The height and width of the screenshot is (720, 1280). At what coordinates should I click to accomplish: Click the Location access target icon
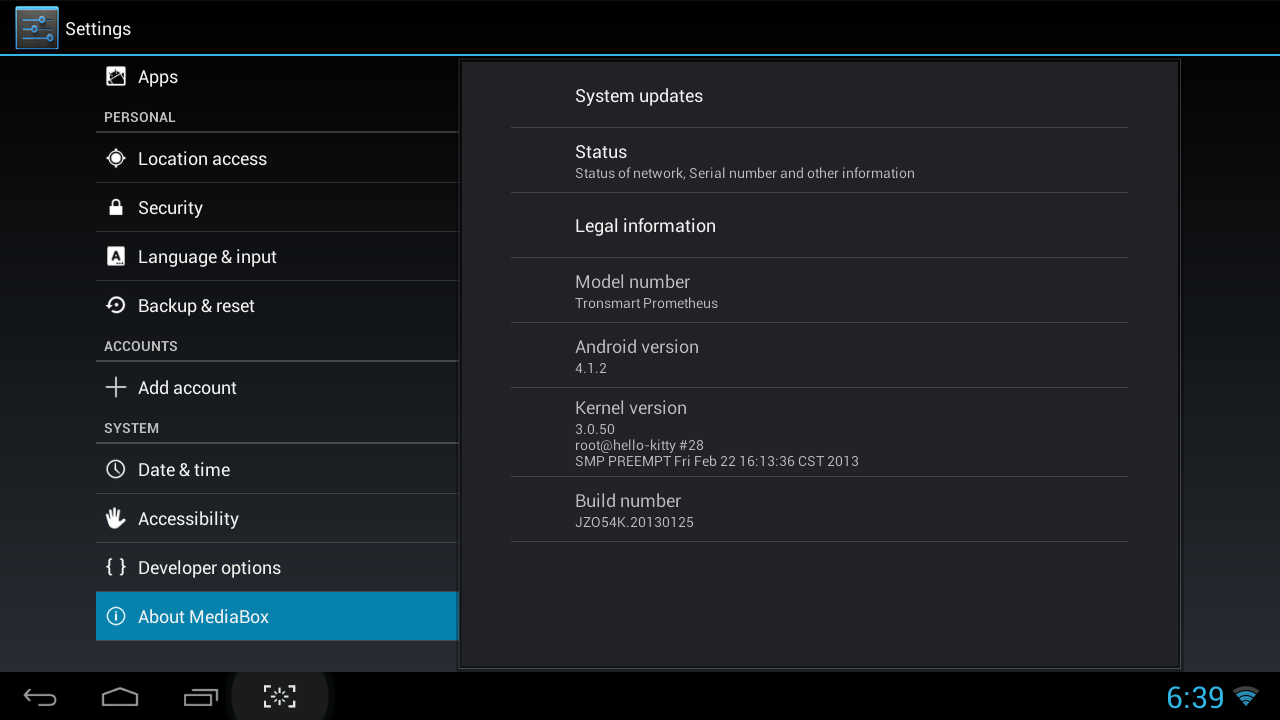click(x=116, y=158)
